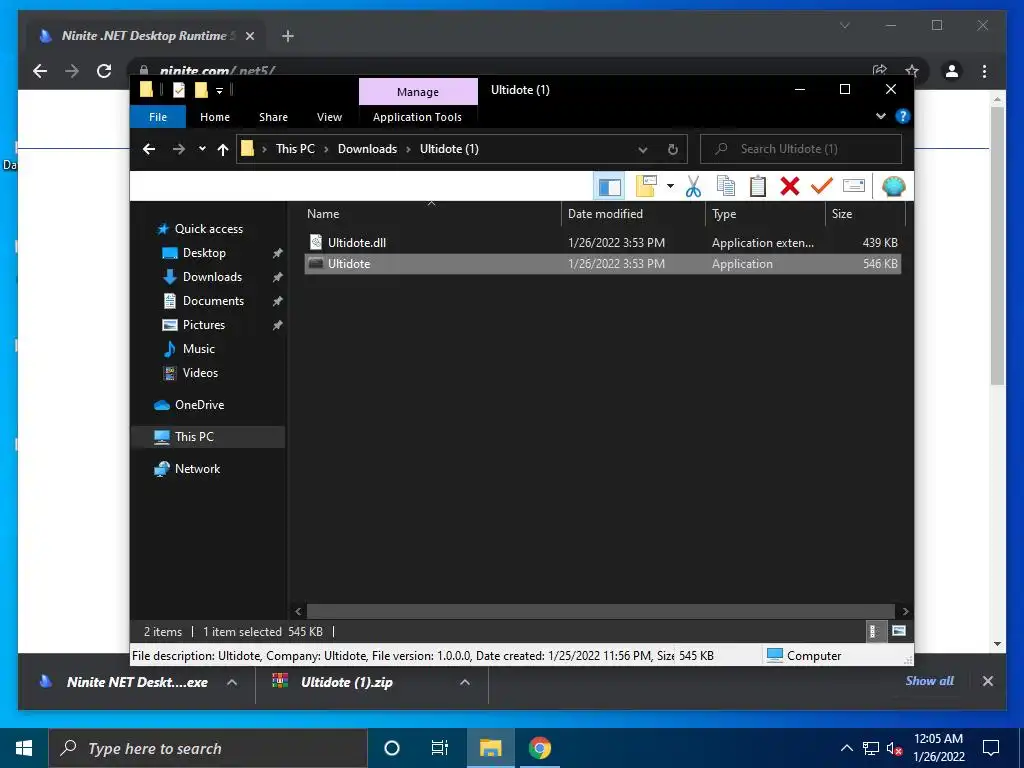The image size is (1024, 768).
Task: Open Videos in navigation pane
Action: [x=200, y=373]
